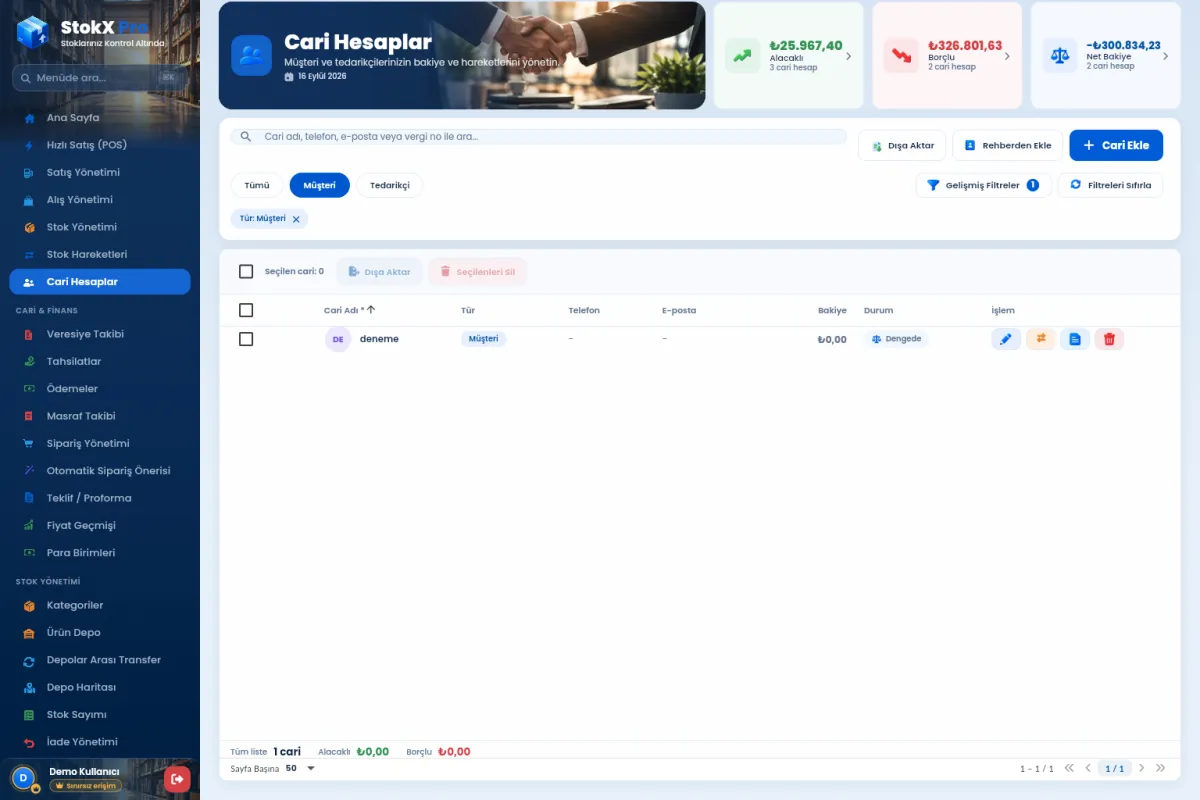The height and width of the screenshot is (800, 1200).
Task: Go to first page arrow
Action: 1069,768
